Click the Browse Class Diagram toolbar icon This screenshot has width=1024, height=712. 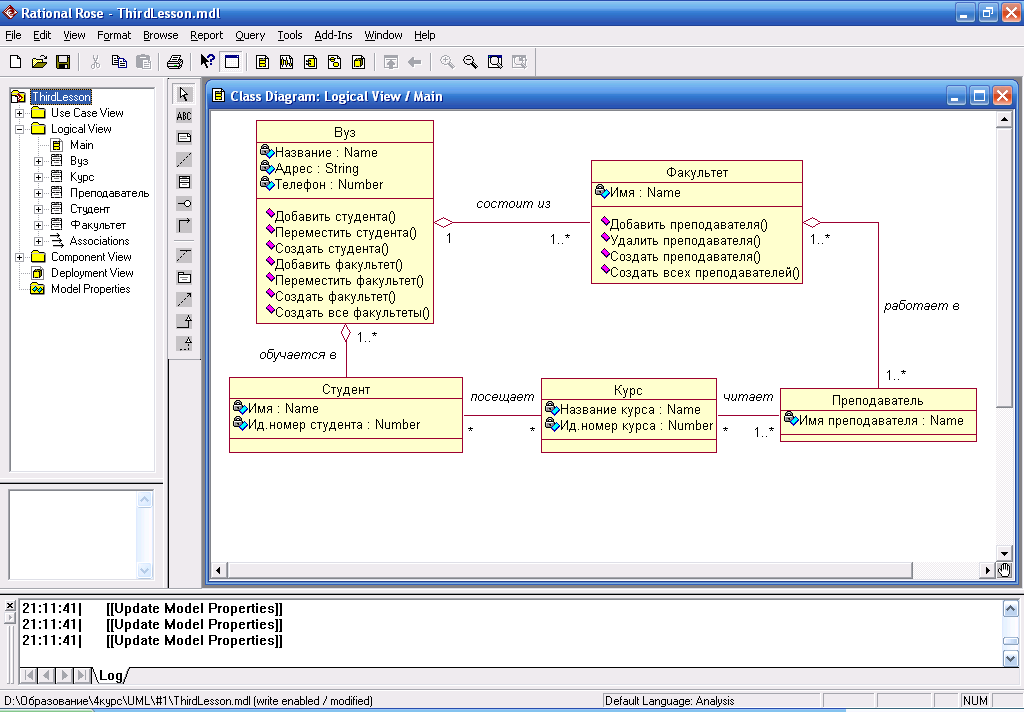(x=263, y=62)
